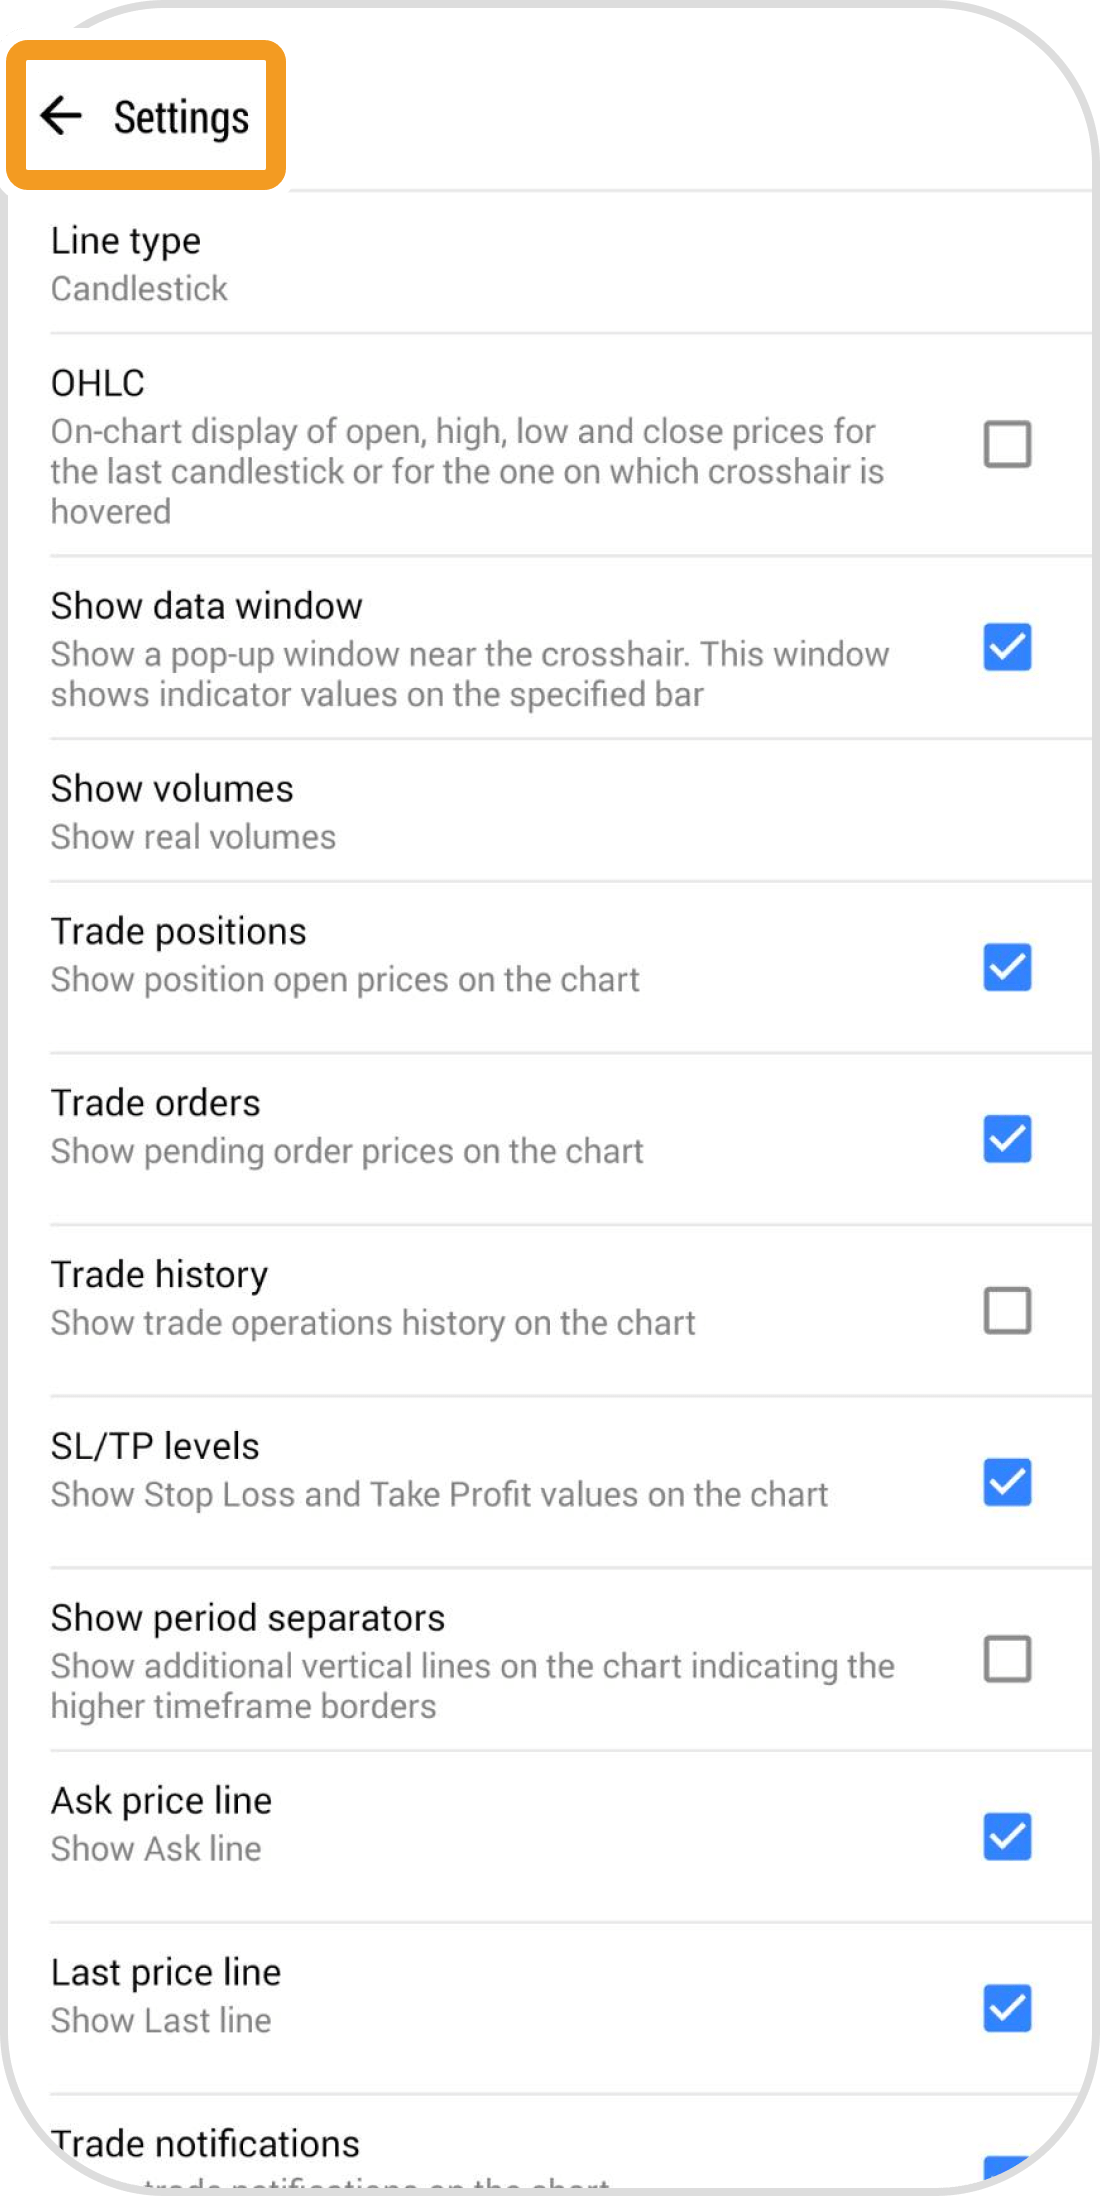Enable the OHLC checkbox
Image resolution: width=1100 pixels, height=2196 pixels.
pyautogui.click(x=1007, y=445)
